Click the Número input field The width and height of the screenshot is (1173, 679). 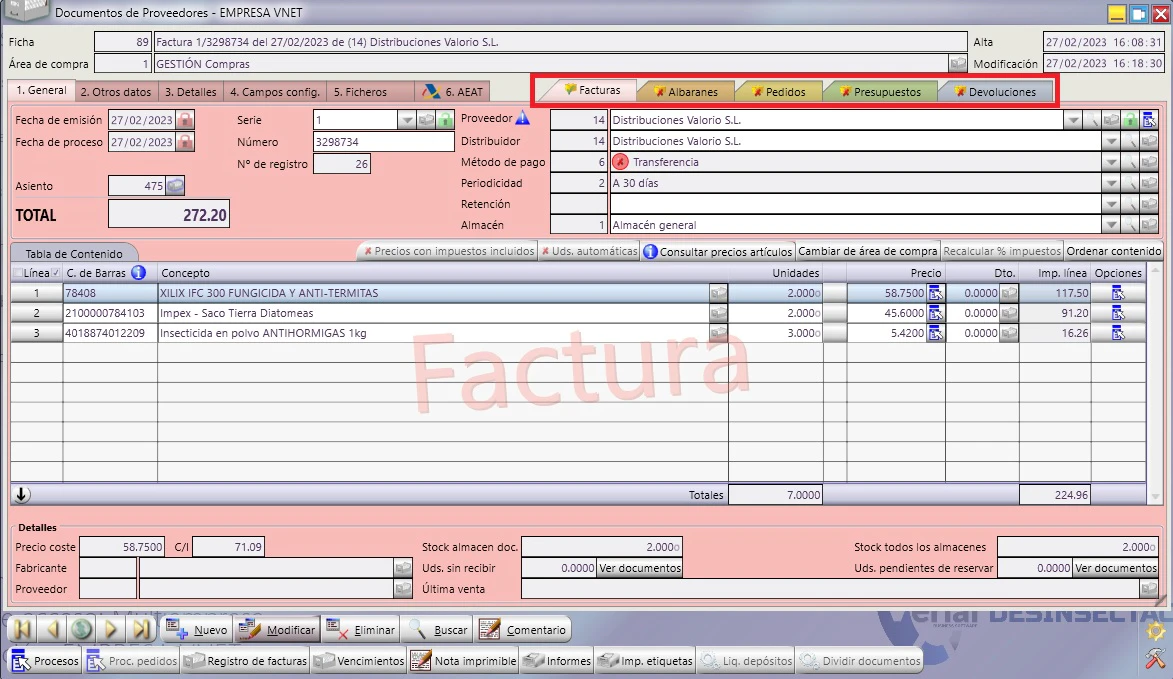coord(384,142)
